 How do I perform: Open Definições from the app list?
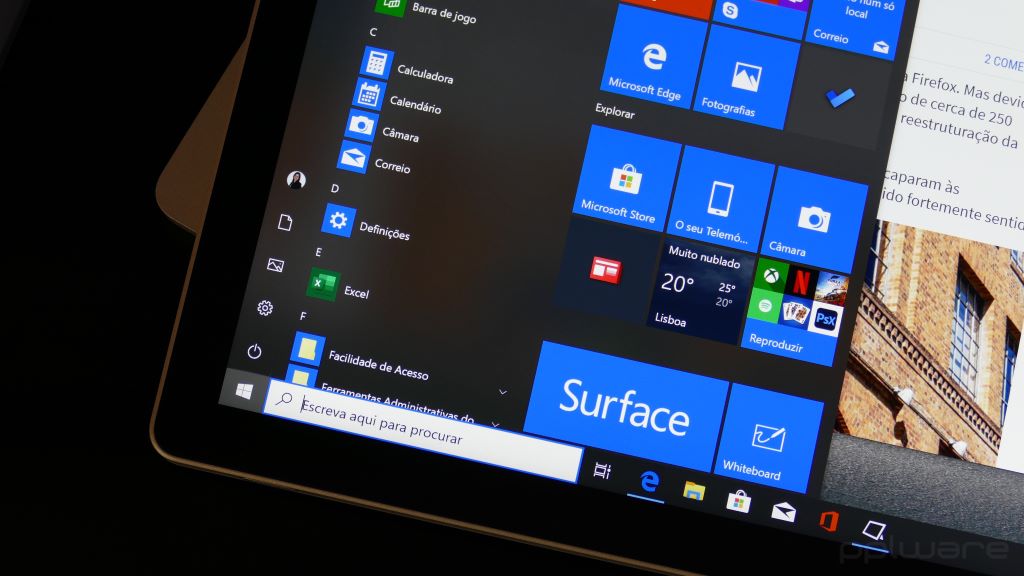(x=366, y=225)
